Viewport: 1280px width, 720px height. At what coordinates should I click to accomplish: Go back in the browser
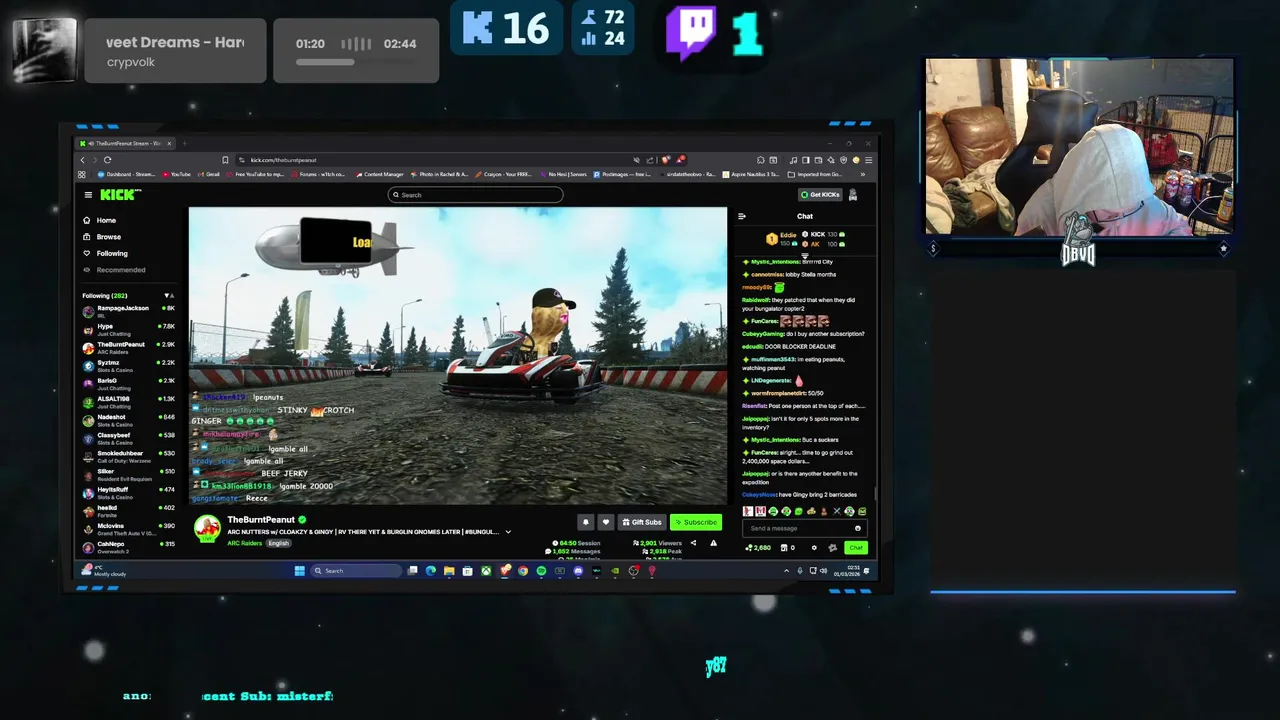pyautogui.click(x=83, y=160)
